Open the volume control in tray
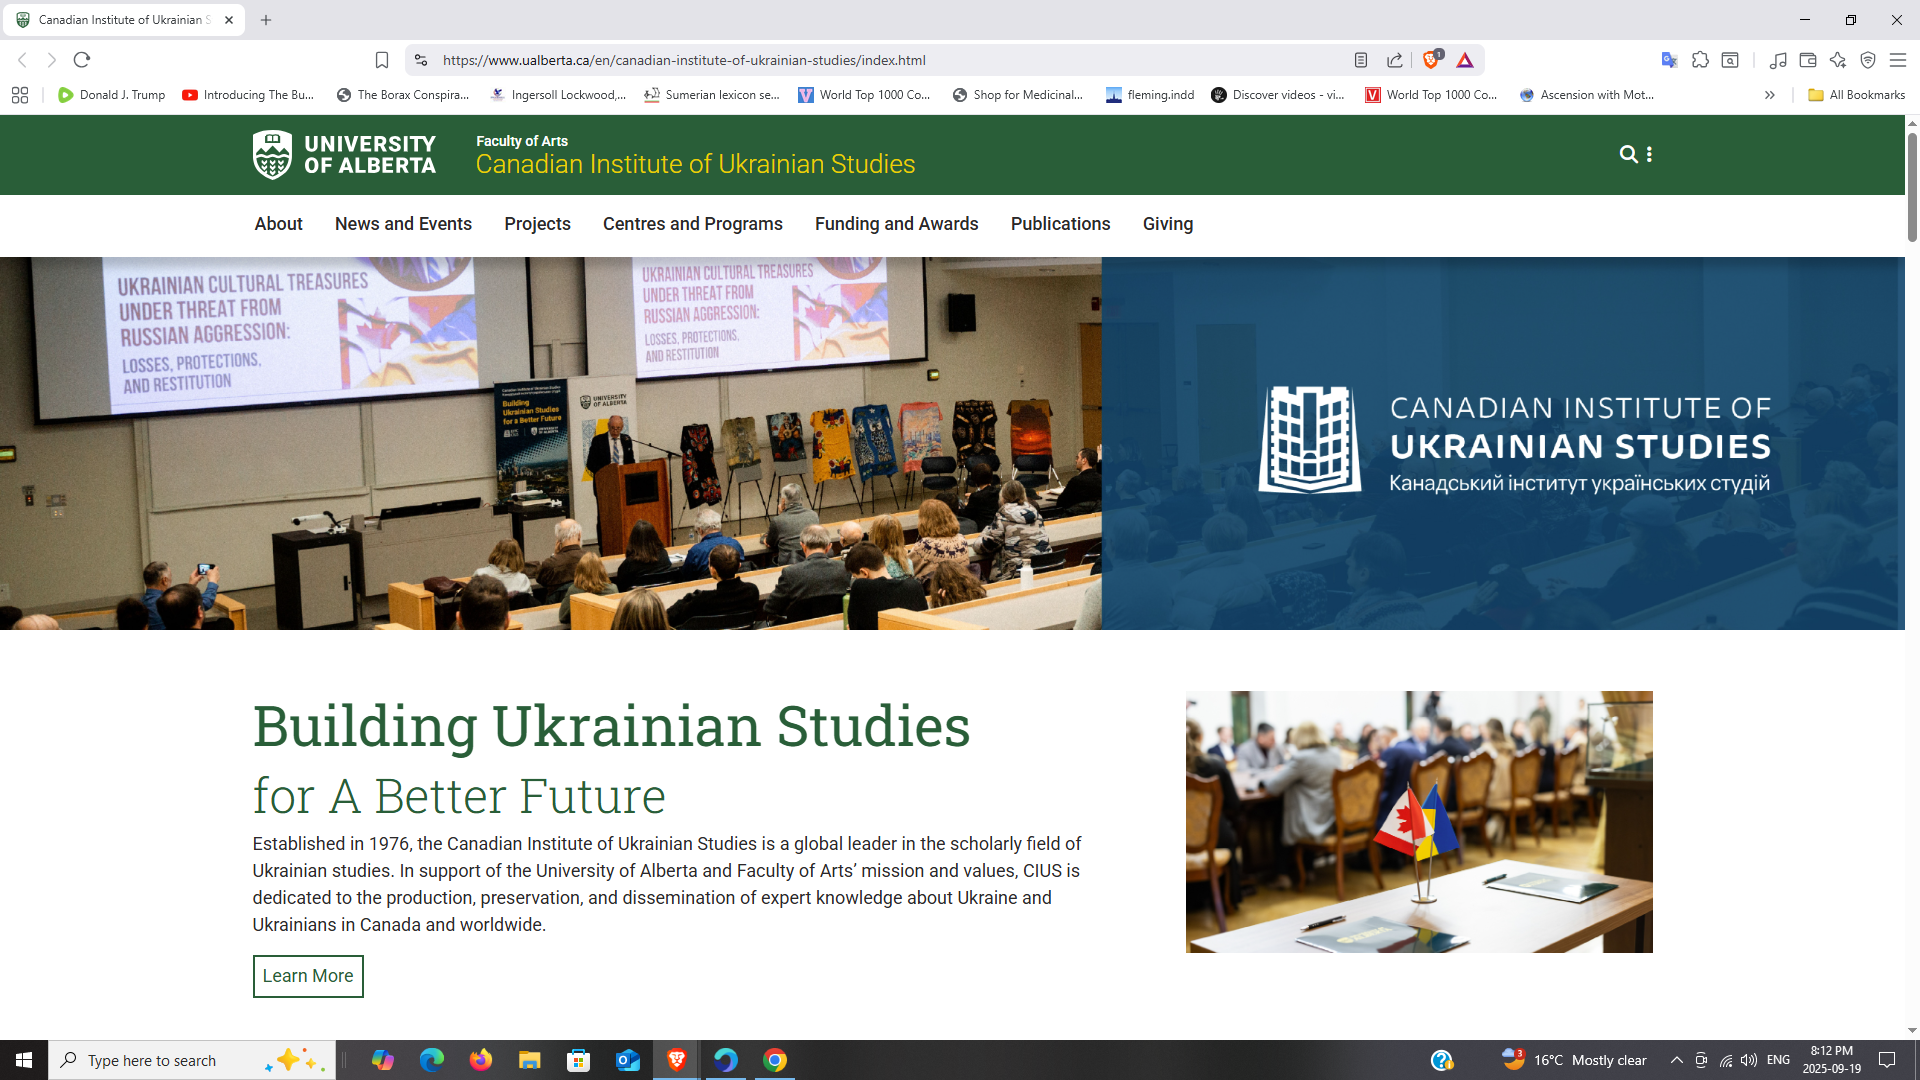The image size is (1920, 1080). (1749, 1060)
